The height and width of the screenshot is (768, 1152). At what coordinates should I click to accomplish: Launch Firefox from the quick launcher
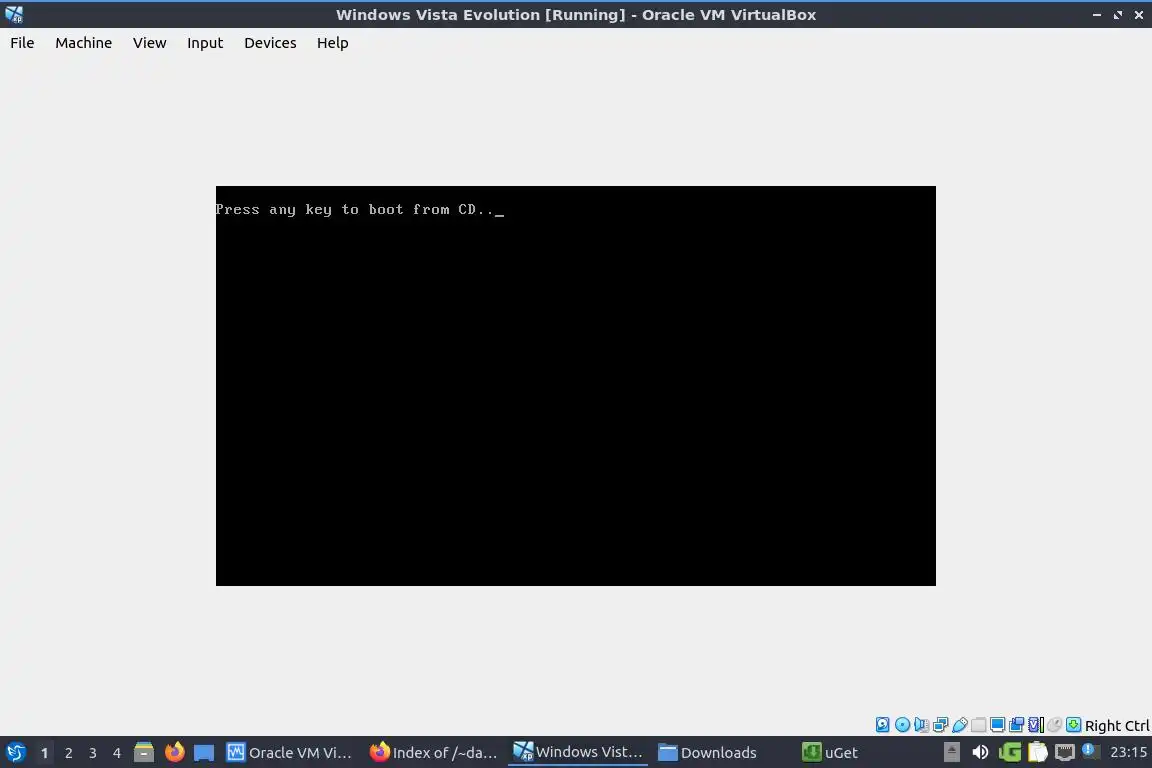(174, 752)
